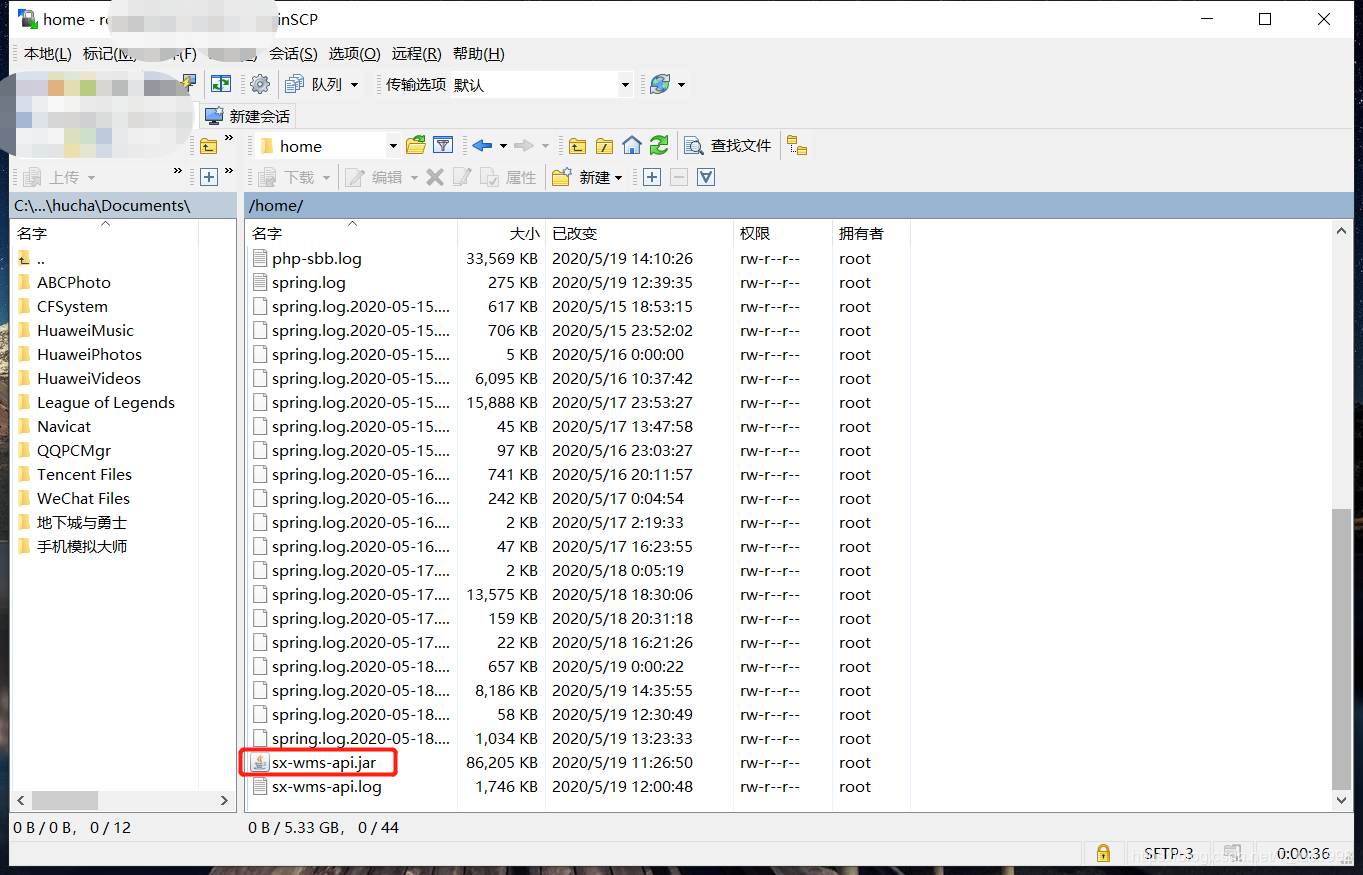Select the local CFSystem folder
This screenshot has width=1363, height=875.
pyautogui.click(x=72, y=306)
